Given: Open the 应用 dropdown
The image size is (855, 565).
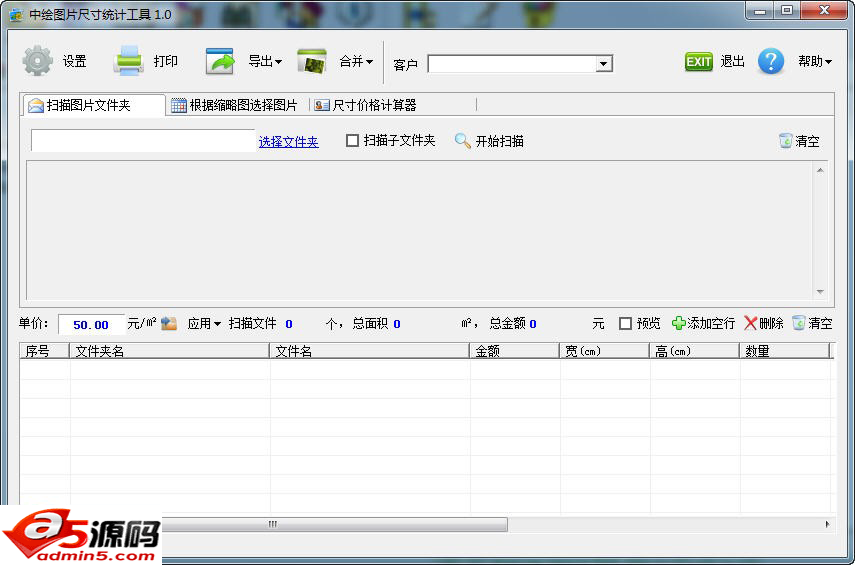Looking at the screenshot, I should click(x=204, y=323).
